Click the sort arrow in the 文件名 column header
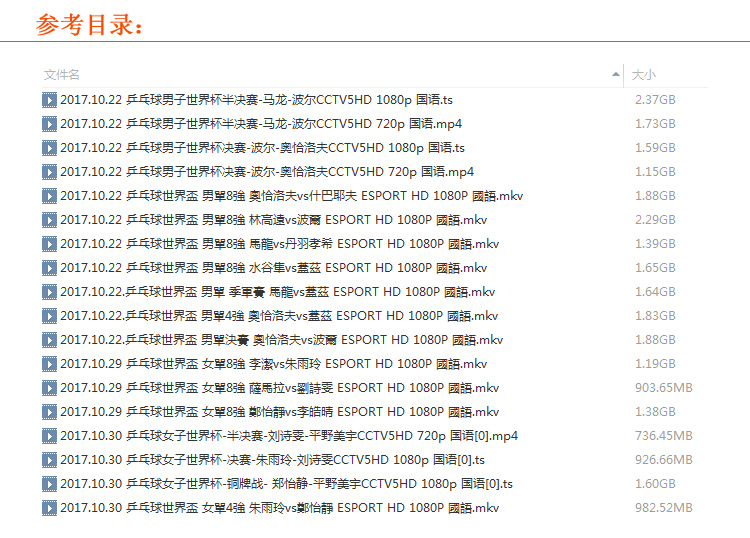 615,75
